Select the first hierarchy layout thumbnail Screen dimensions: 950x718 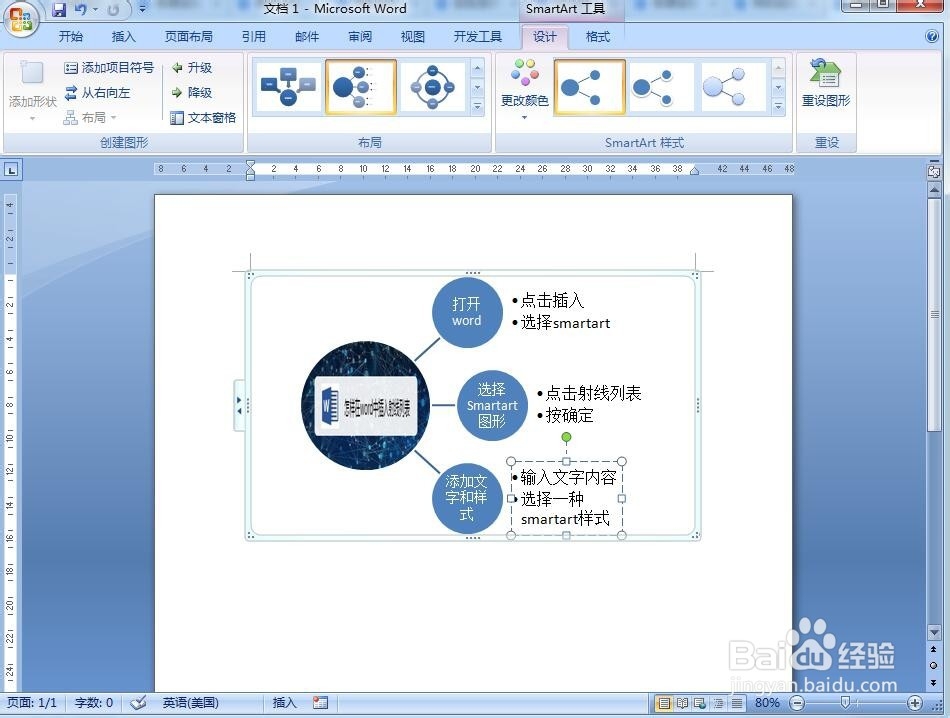point(288,87)
